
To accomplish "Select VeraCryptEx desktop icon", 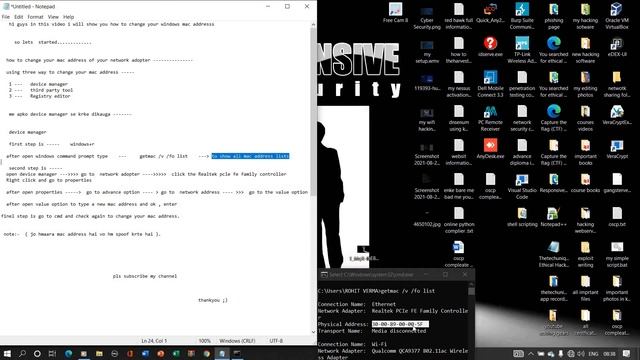I will pos(617,115).
